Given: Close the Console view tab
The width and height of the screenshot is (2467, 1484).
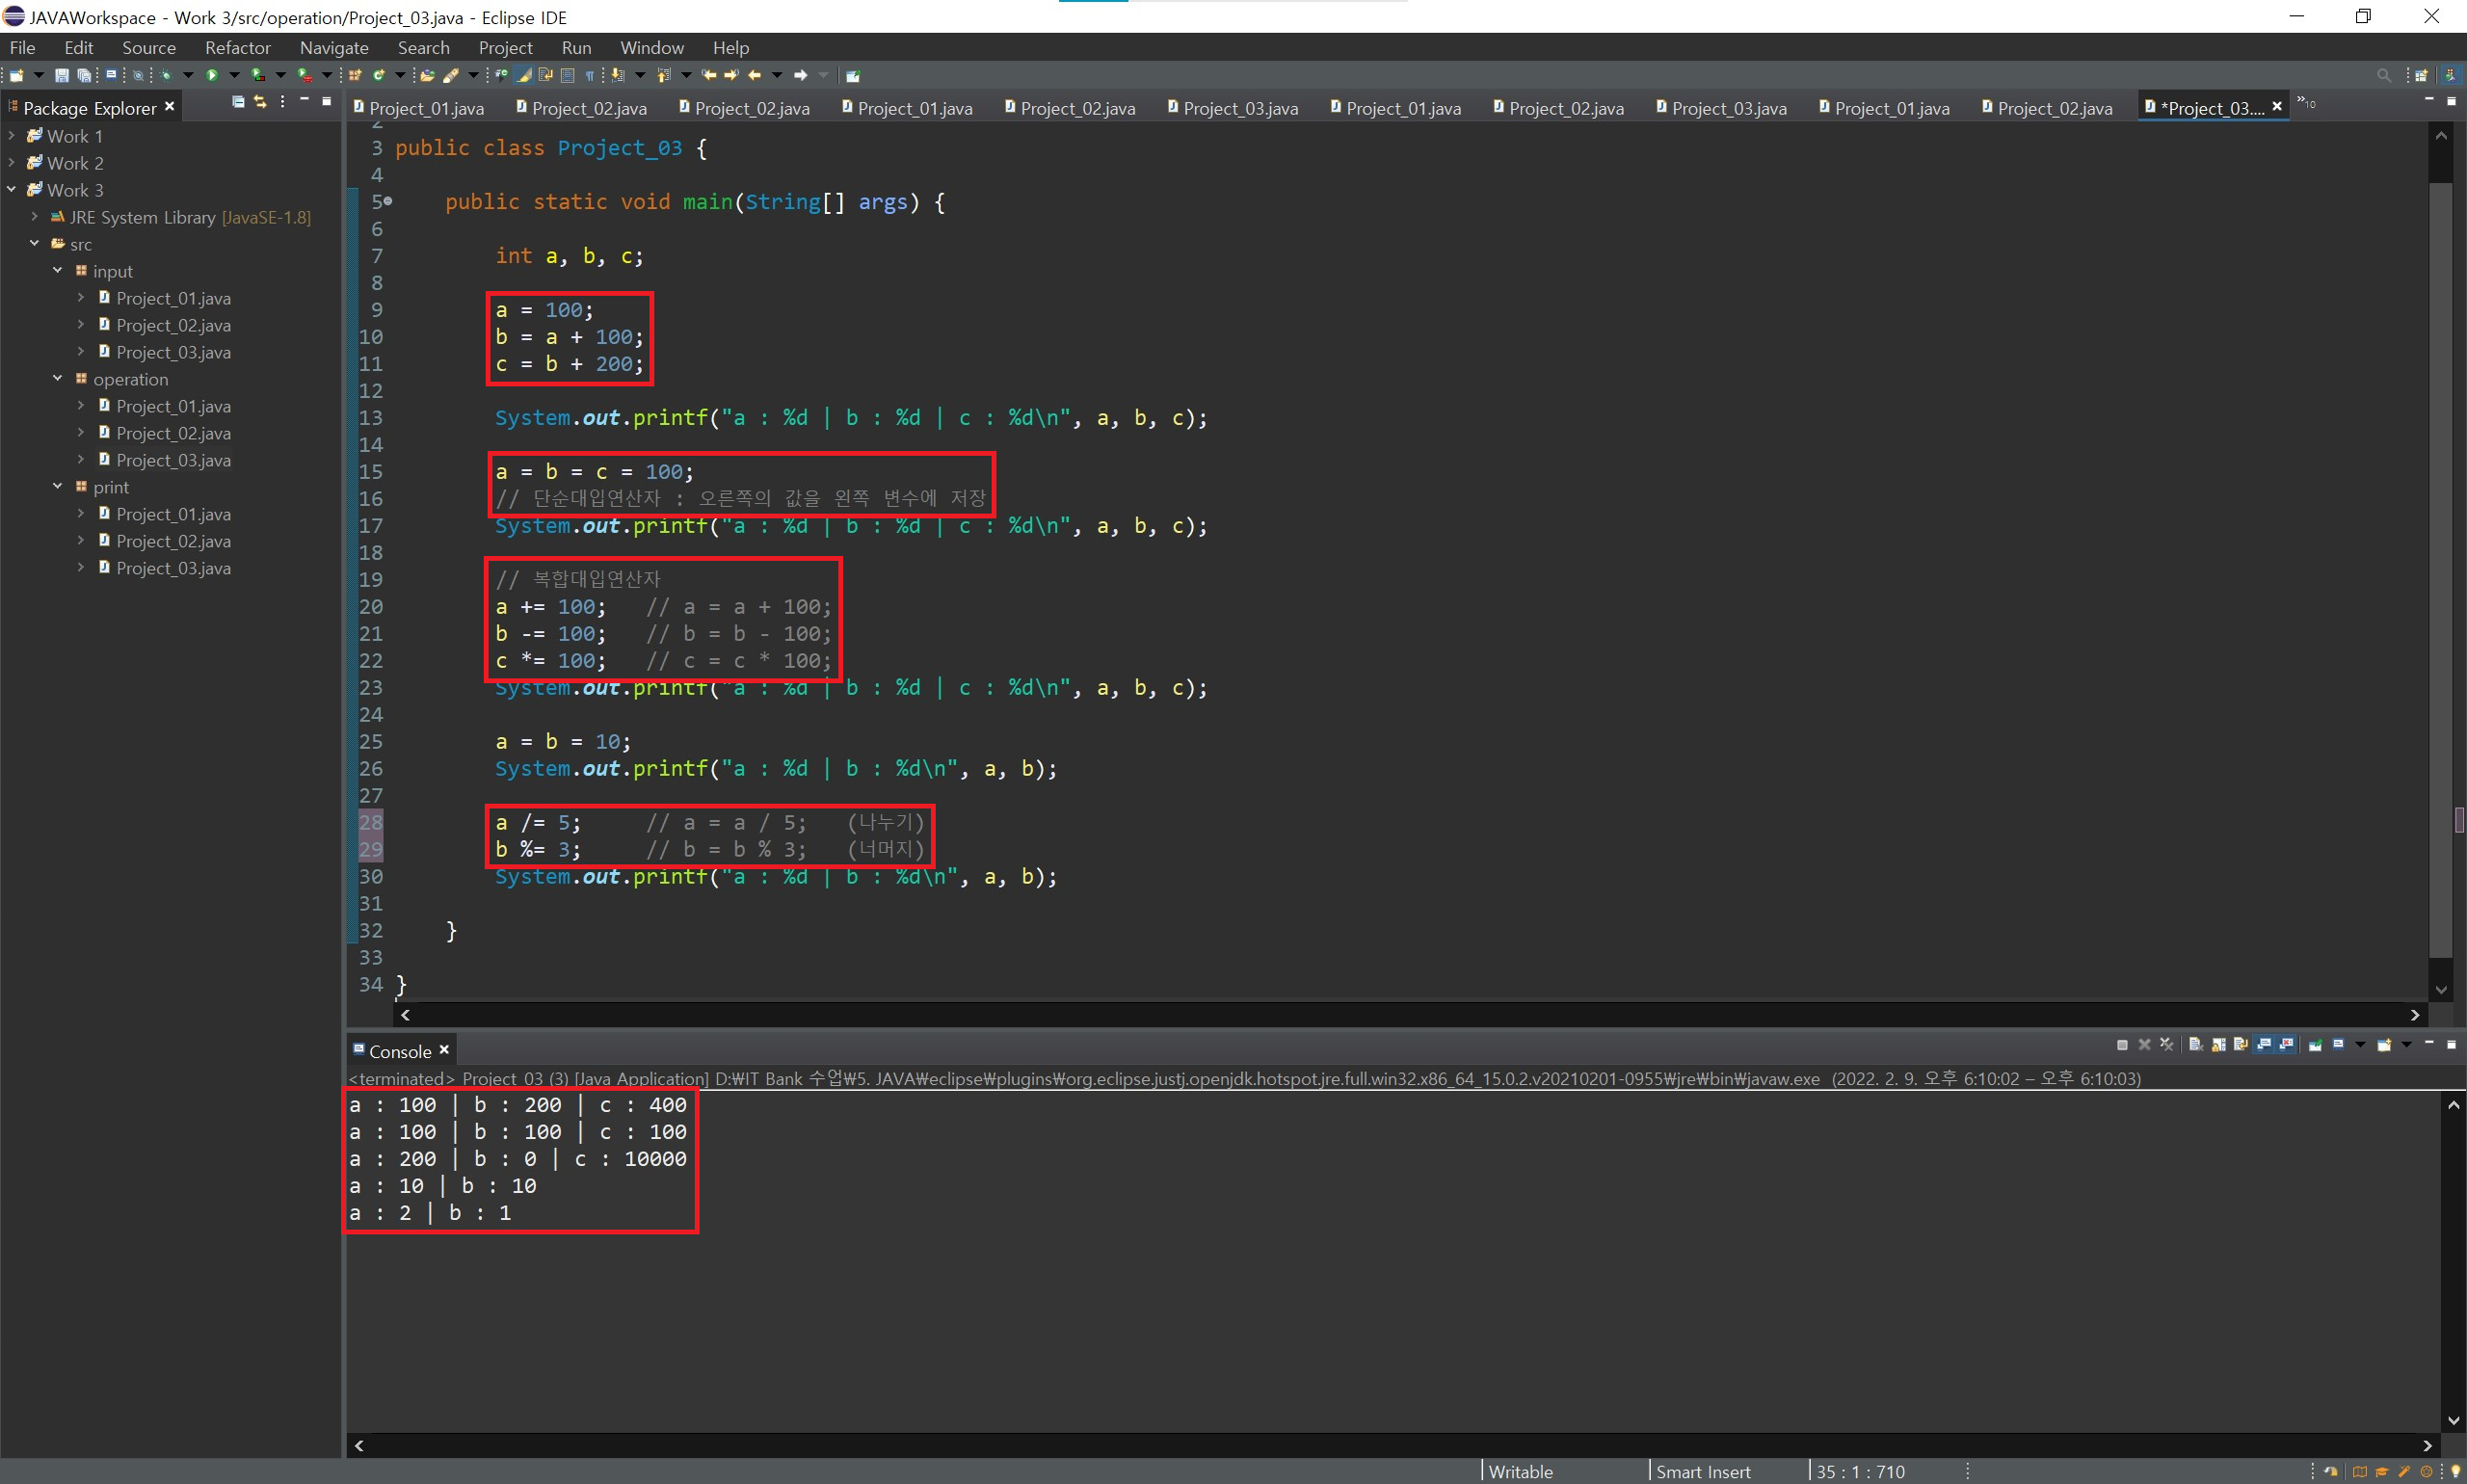Looking at the screenshot, I should [444, 1050].
